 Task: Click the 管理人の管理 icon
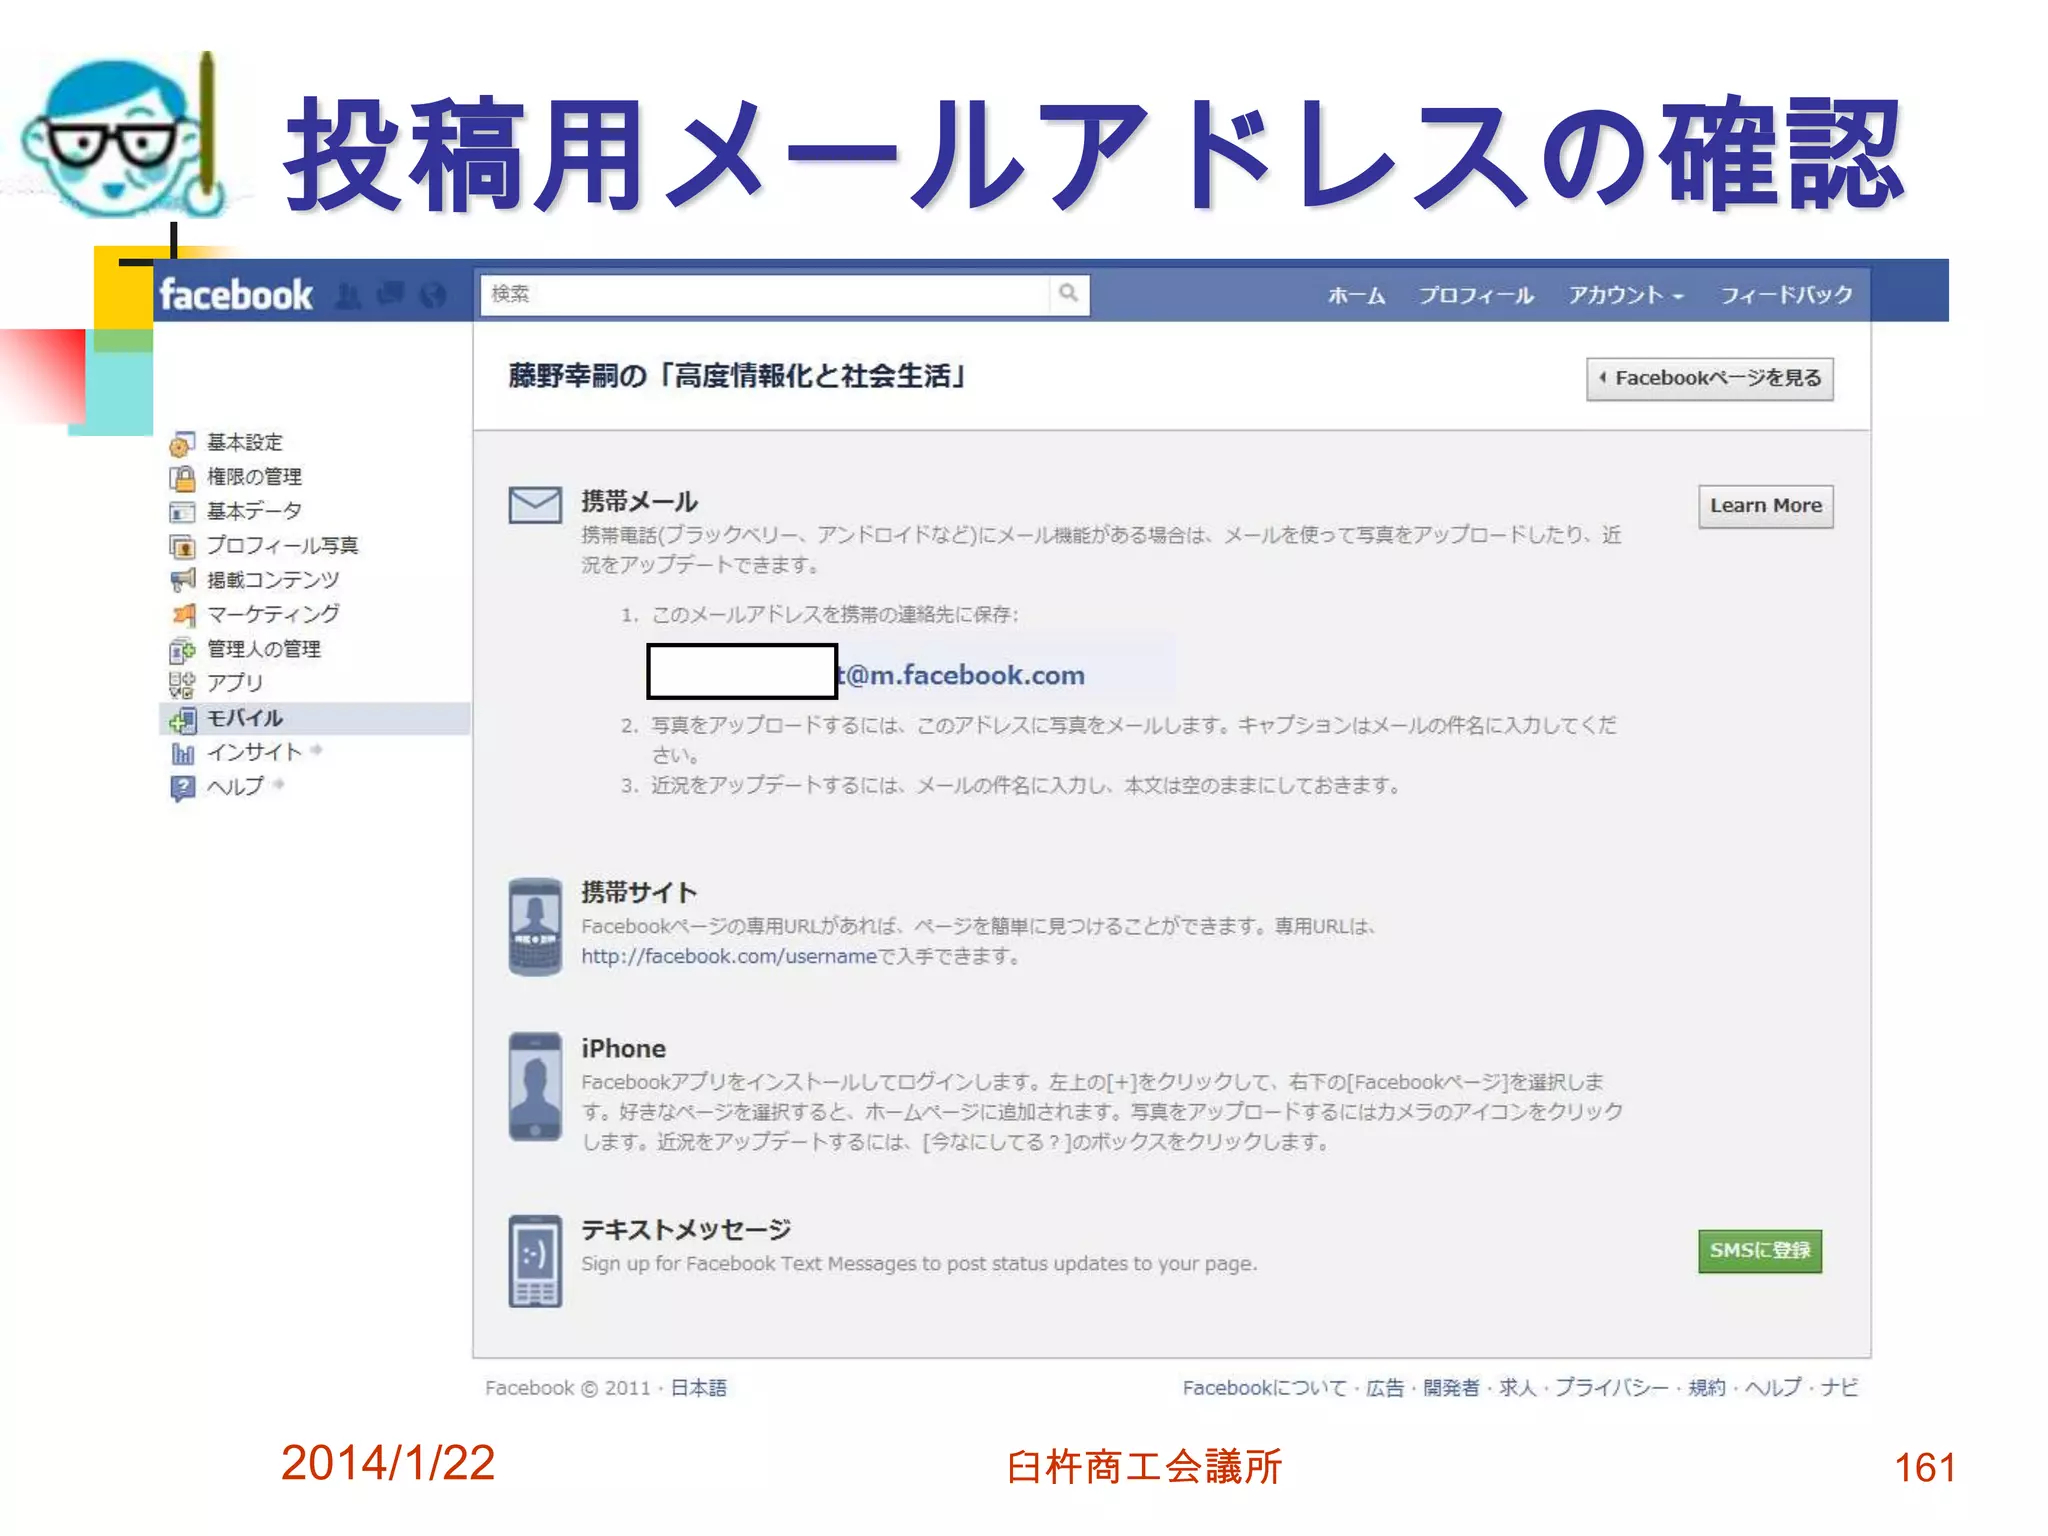coord(182,651)
